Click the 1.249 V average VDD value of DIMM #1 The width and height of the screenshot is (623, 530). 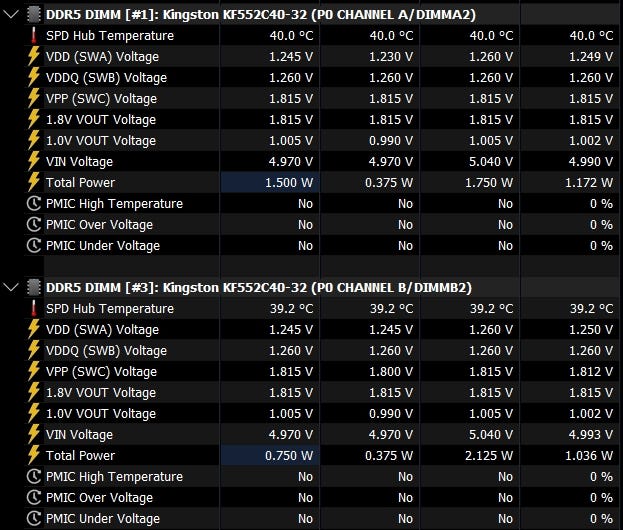tap(591, 56)
